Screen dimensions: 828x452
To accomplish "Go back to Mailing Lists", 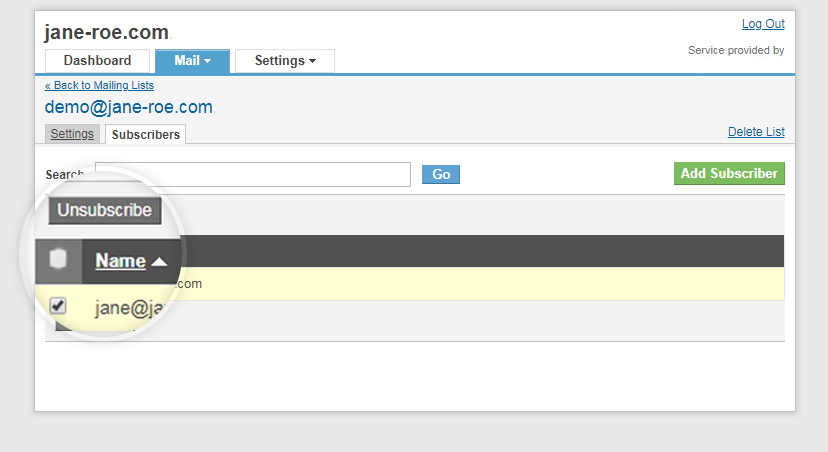I will point(99,85).
